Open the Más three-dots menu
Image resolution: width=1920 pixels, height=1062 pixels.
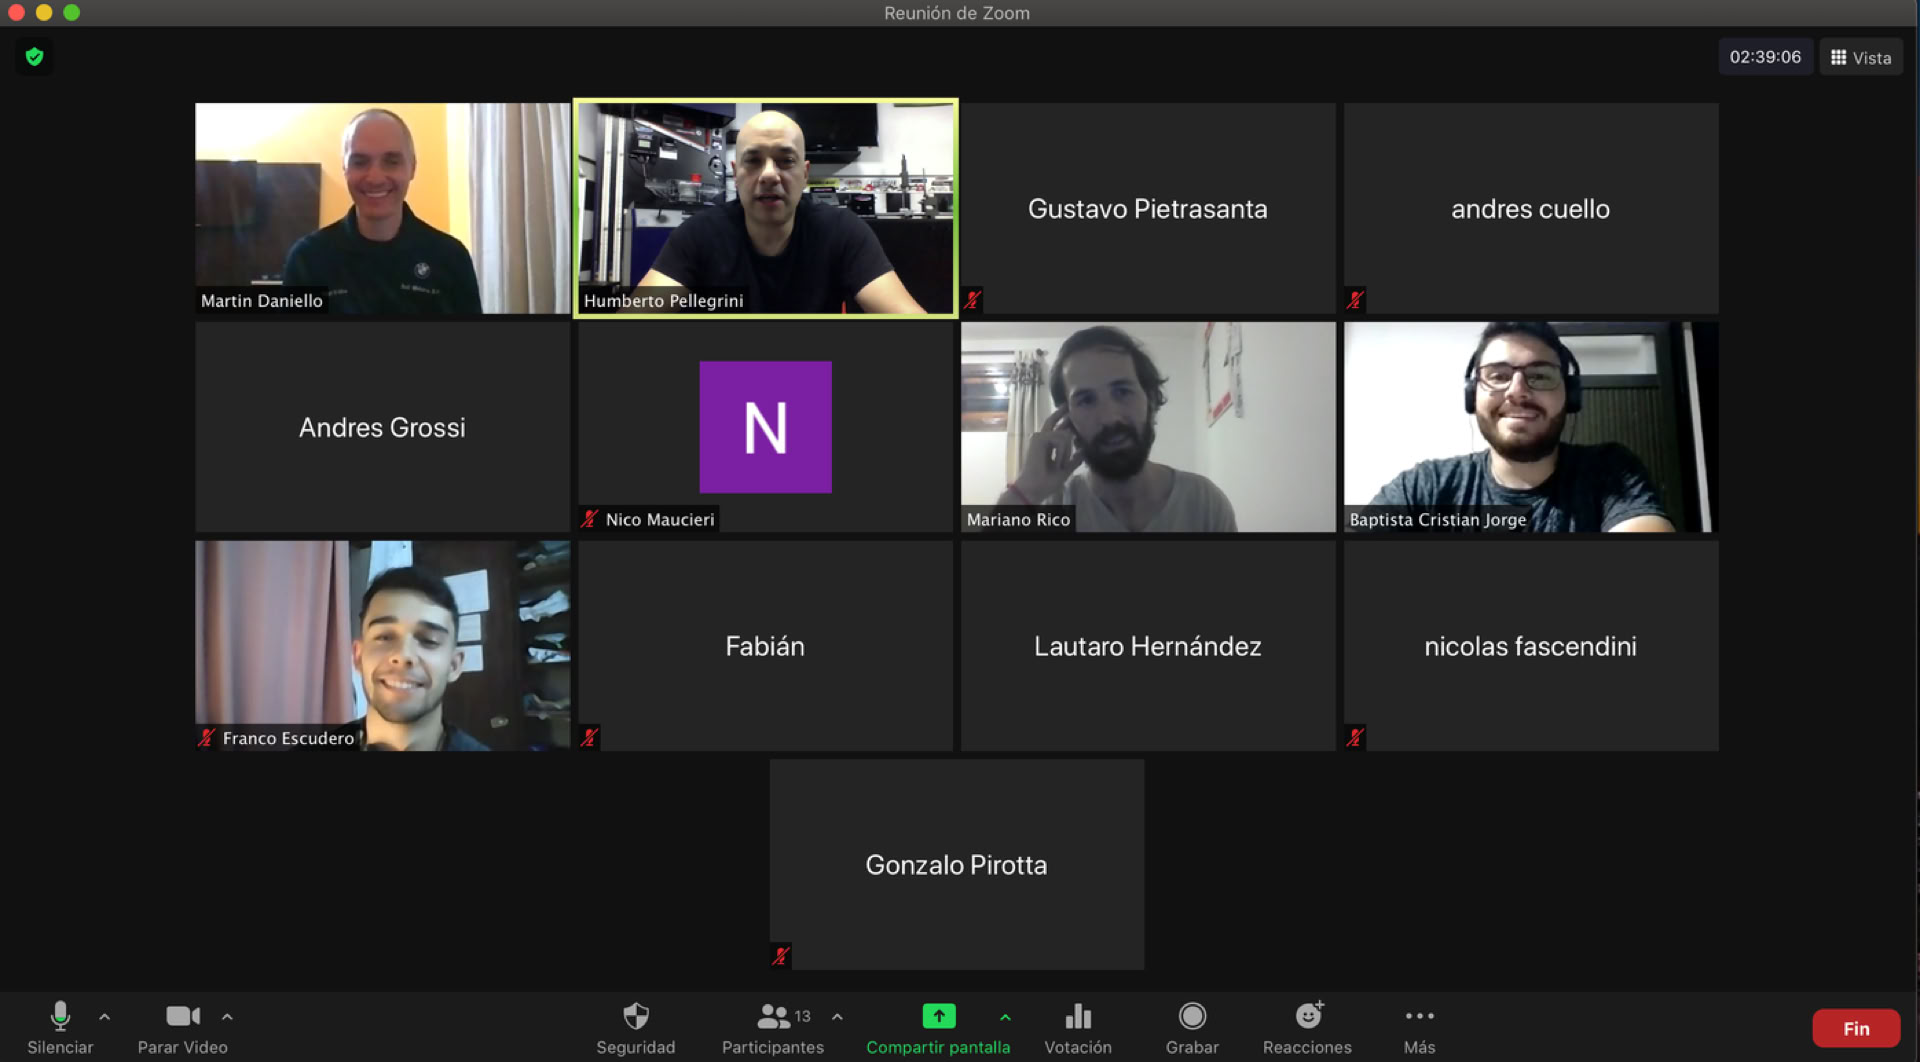[1419, 1016]
